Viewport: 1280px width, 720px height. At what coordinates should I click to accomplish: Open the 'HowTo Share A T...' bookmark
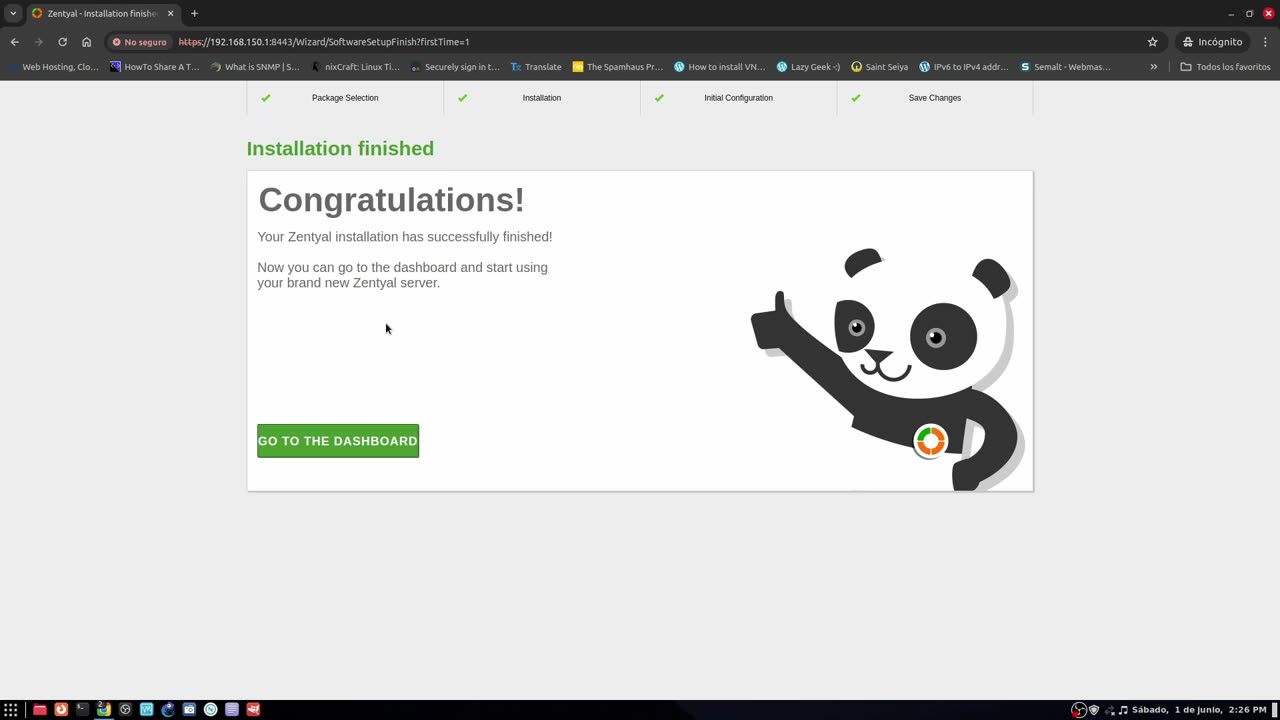tap(155, 67)
